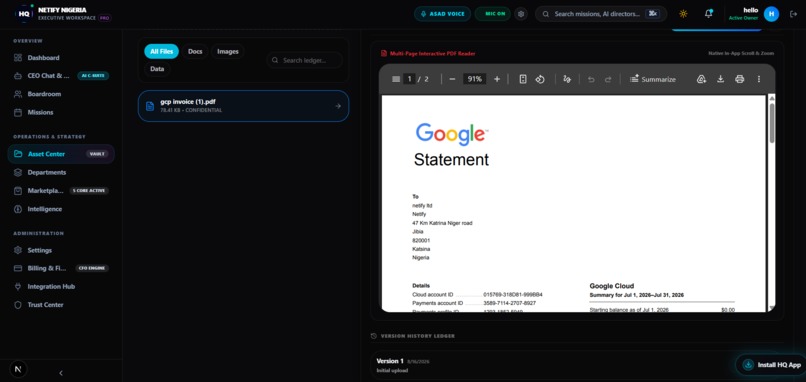
Task: Click the logout icon
Action: 793,14
